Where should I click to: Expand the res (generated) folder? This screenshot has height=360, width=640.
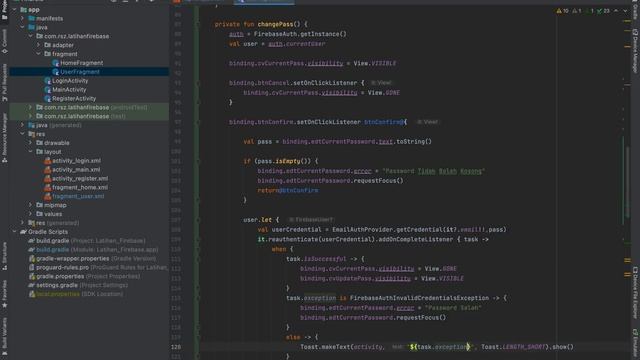point(22,223)
